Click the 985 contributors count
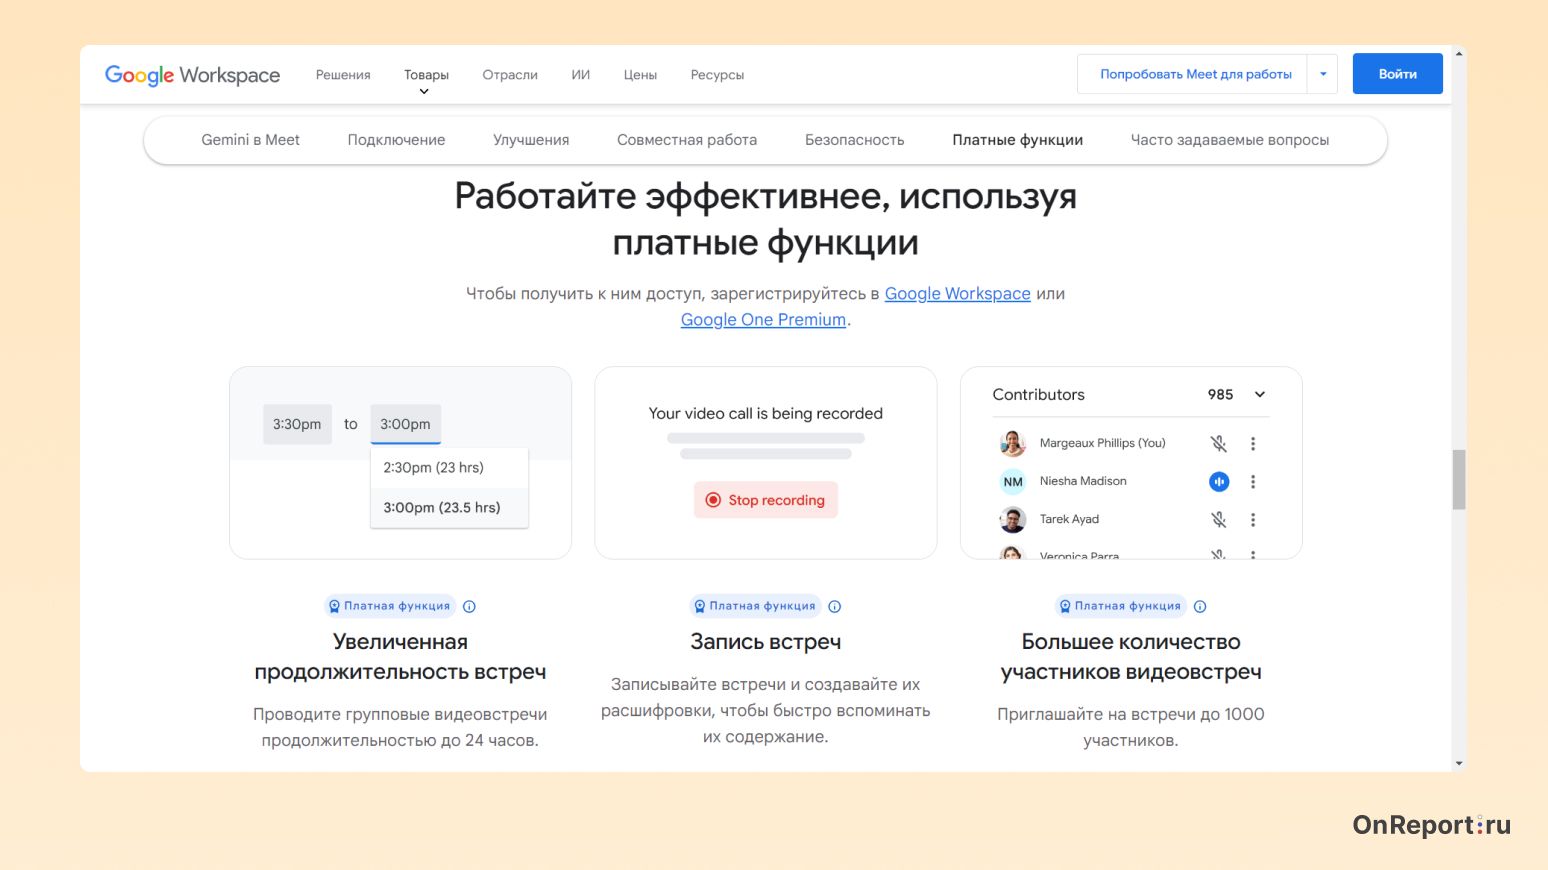 point(1221,394)
